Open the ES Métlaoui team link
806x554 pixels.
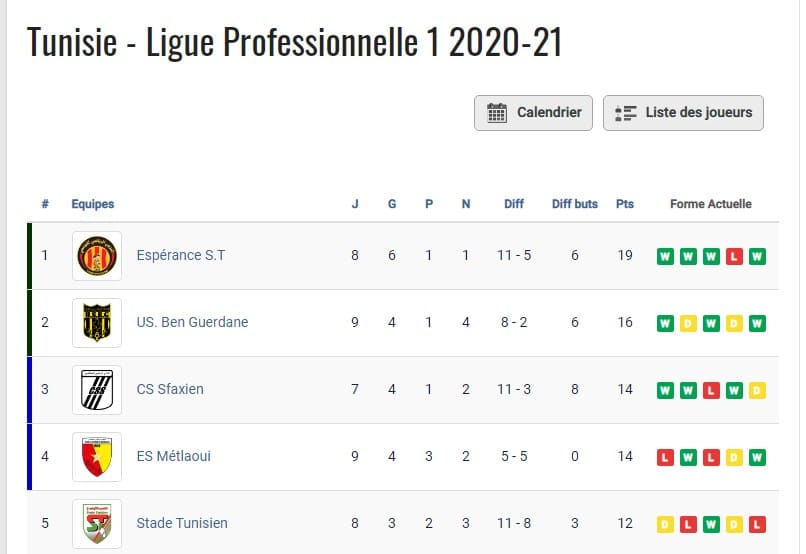pos(174,456)
